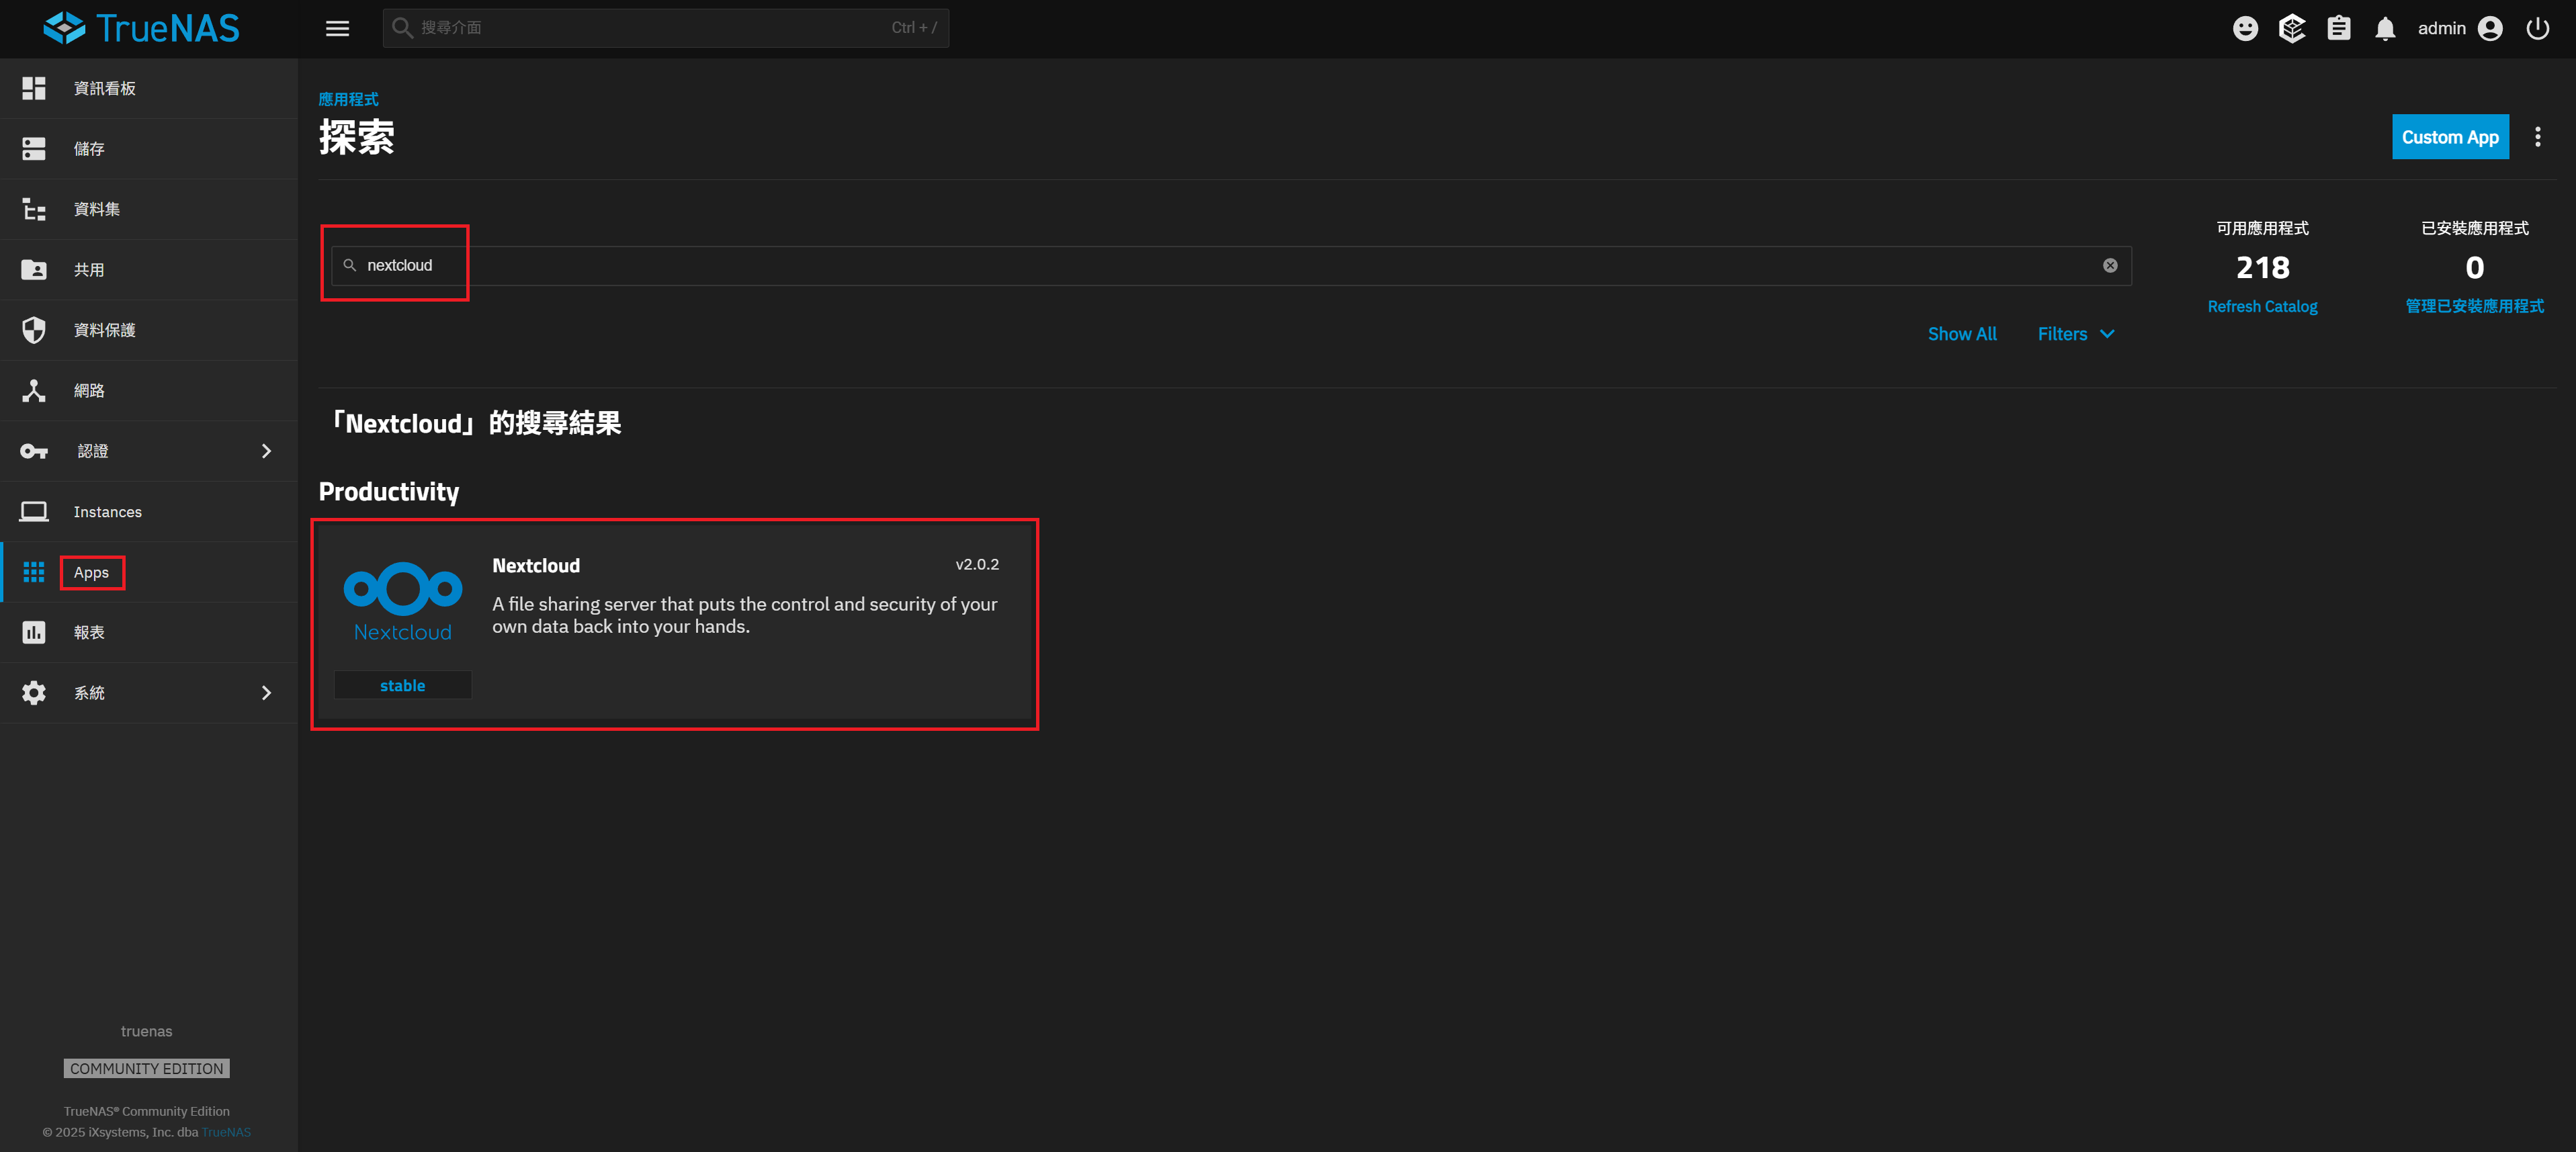Open the feedback smiley icon
The height and width of the screenshot is (1152, 2576).
coord(2245,28)
